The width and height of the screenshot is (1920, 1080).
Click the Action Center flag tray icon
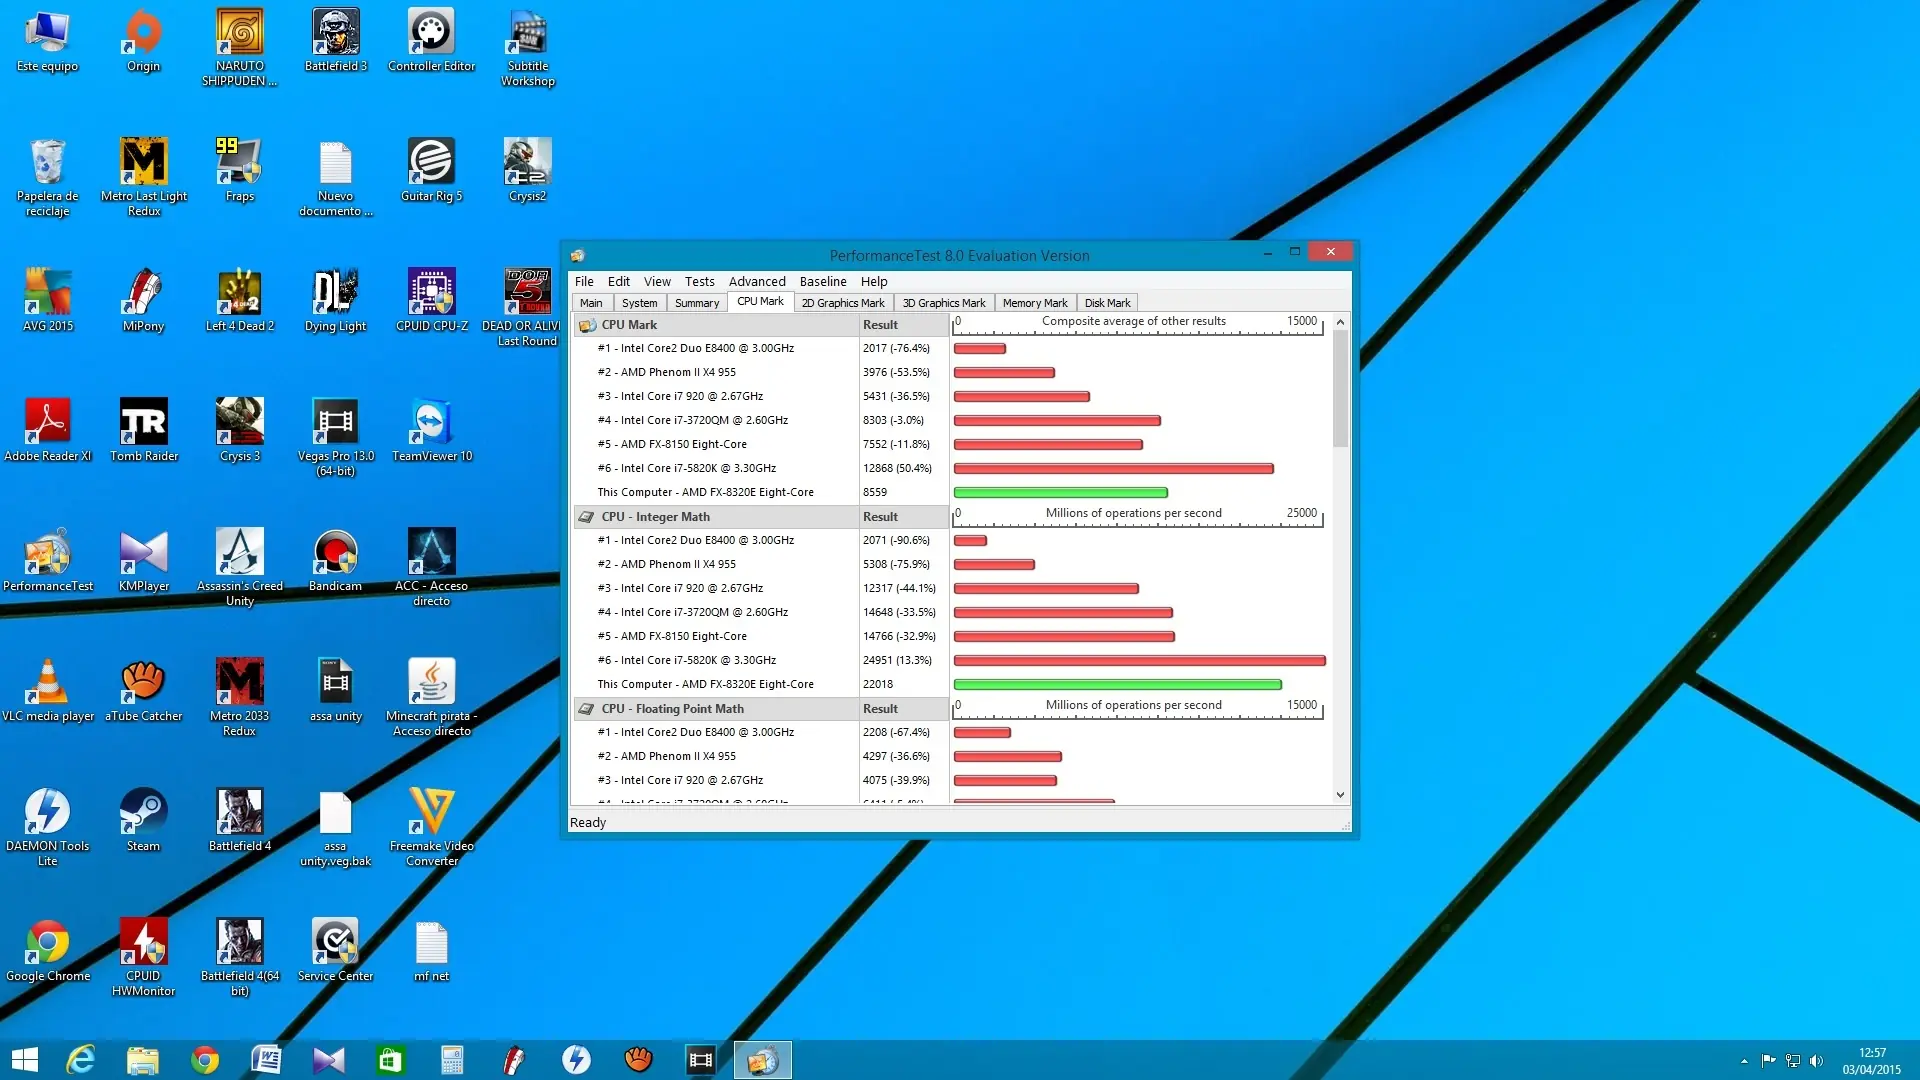1768,1061
